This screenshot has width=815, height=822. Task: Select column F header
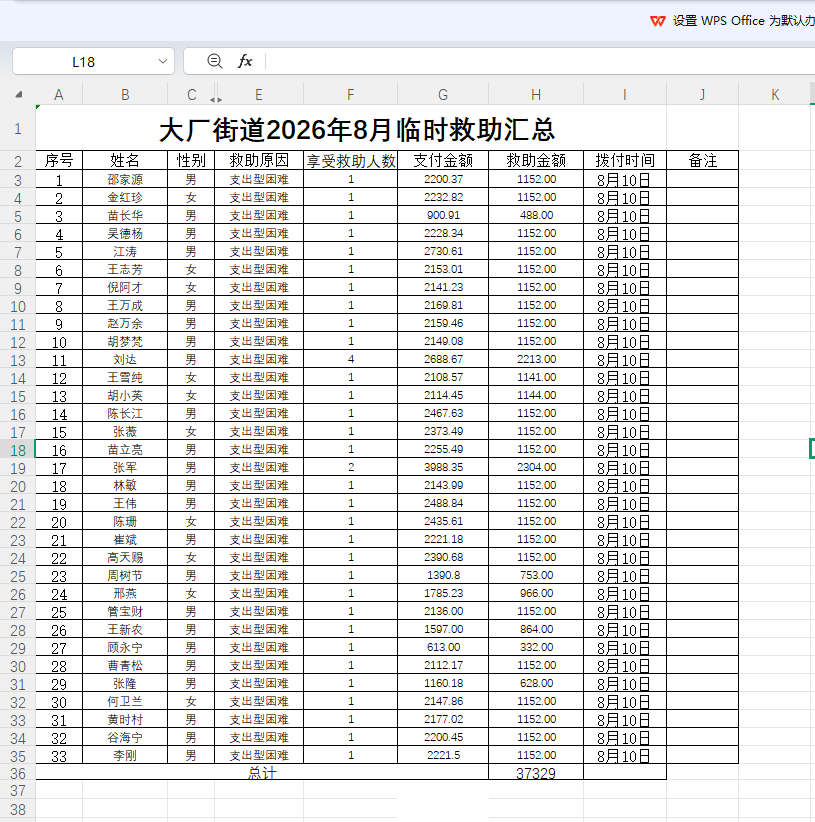pos(351,95)
